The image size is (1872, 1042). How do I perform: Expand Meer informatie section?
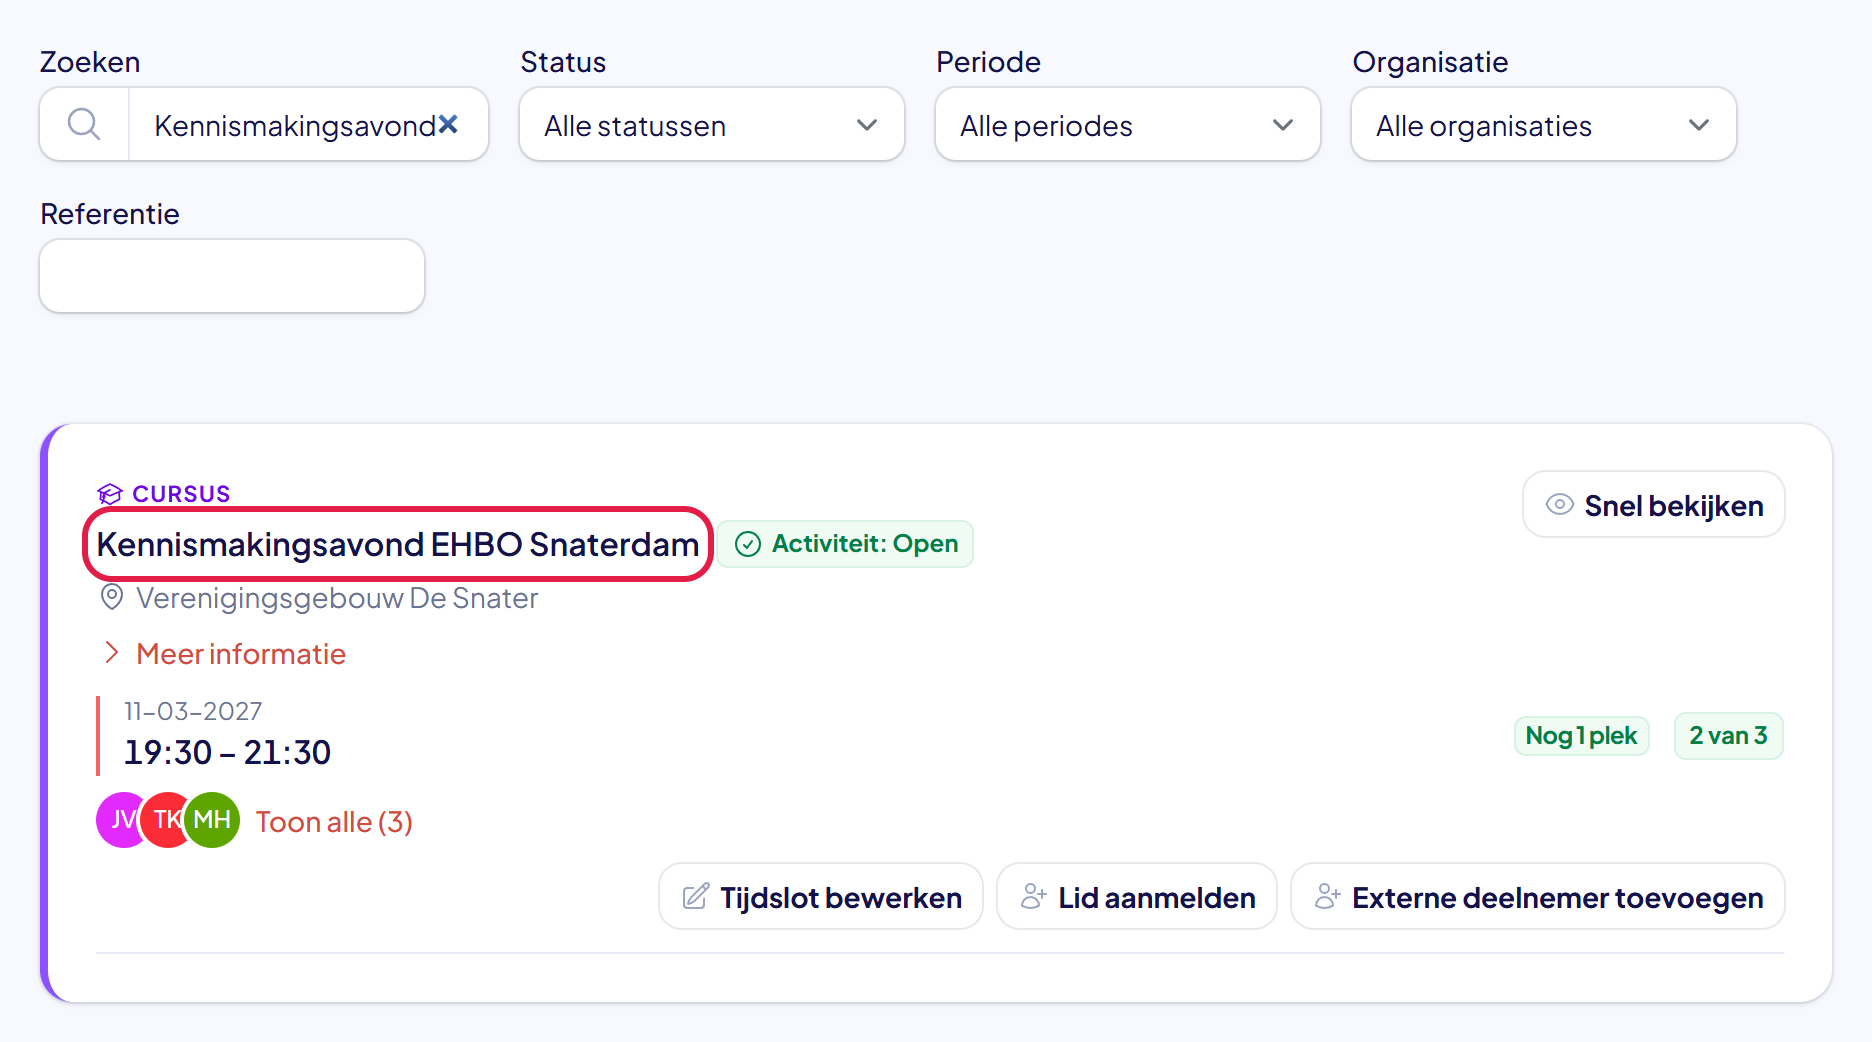tap(225, 654)
